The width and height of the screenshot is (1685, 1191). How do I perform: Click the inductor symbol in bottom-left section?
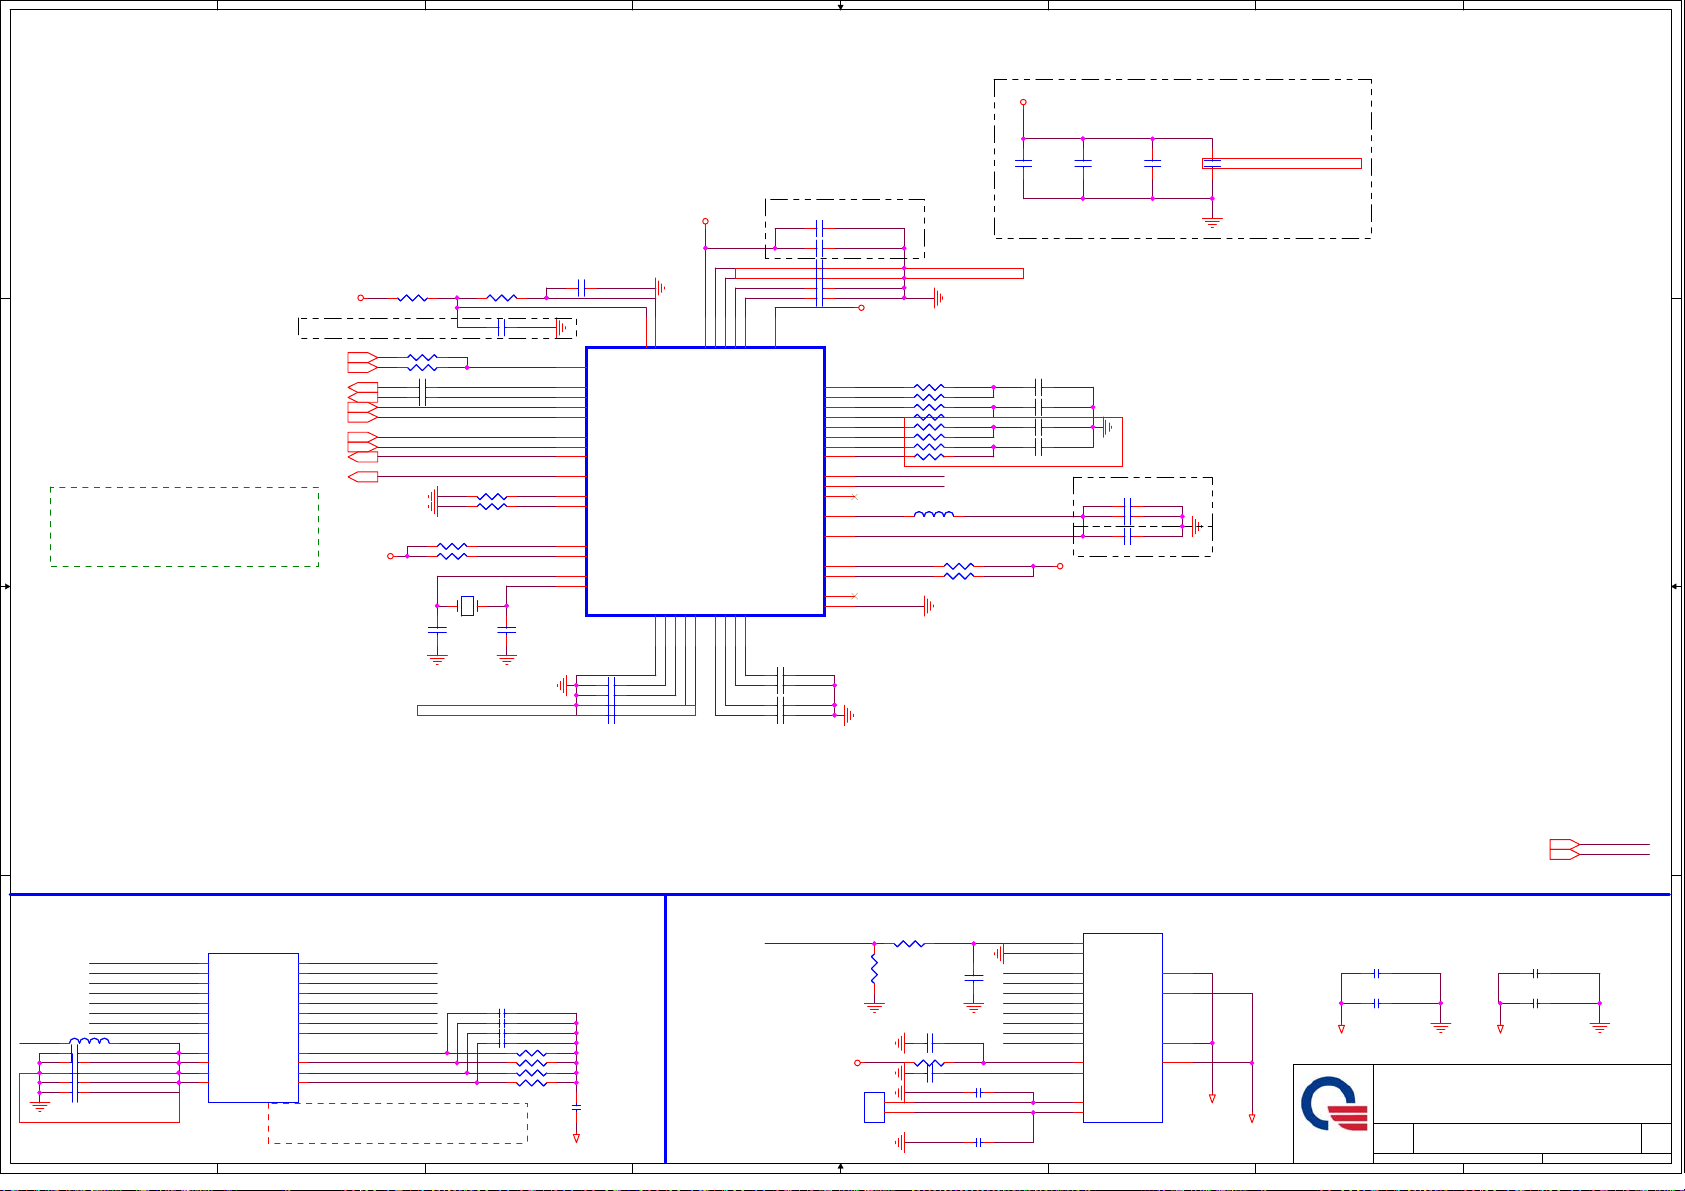coord(89,1041)
